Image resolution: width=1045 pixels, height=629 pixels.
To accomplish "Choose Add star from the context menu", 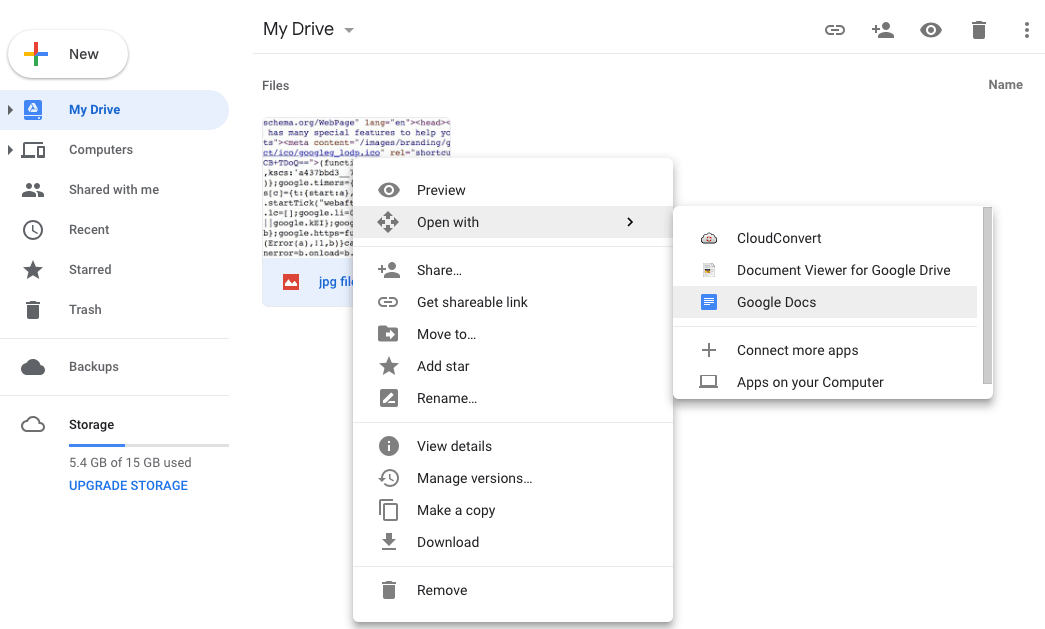I will 513,366.
